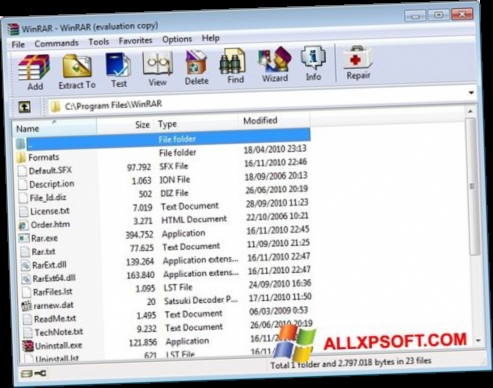
Task: Click the status bar total bytes text
Action: click(x=351, y=363)
